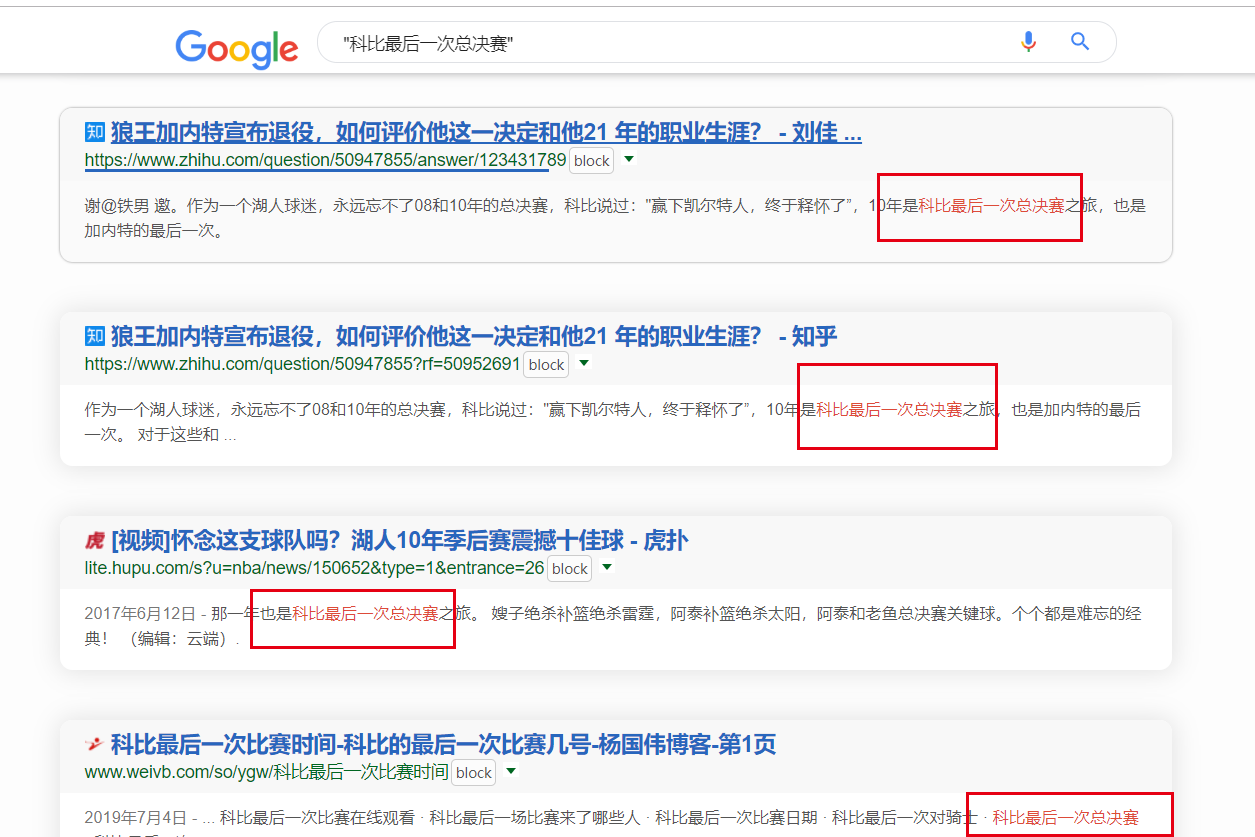Click Hupu favicon of 虎扑 result
This screenshot has width=1255, height=837.
coord(95,541)
